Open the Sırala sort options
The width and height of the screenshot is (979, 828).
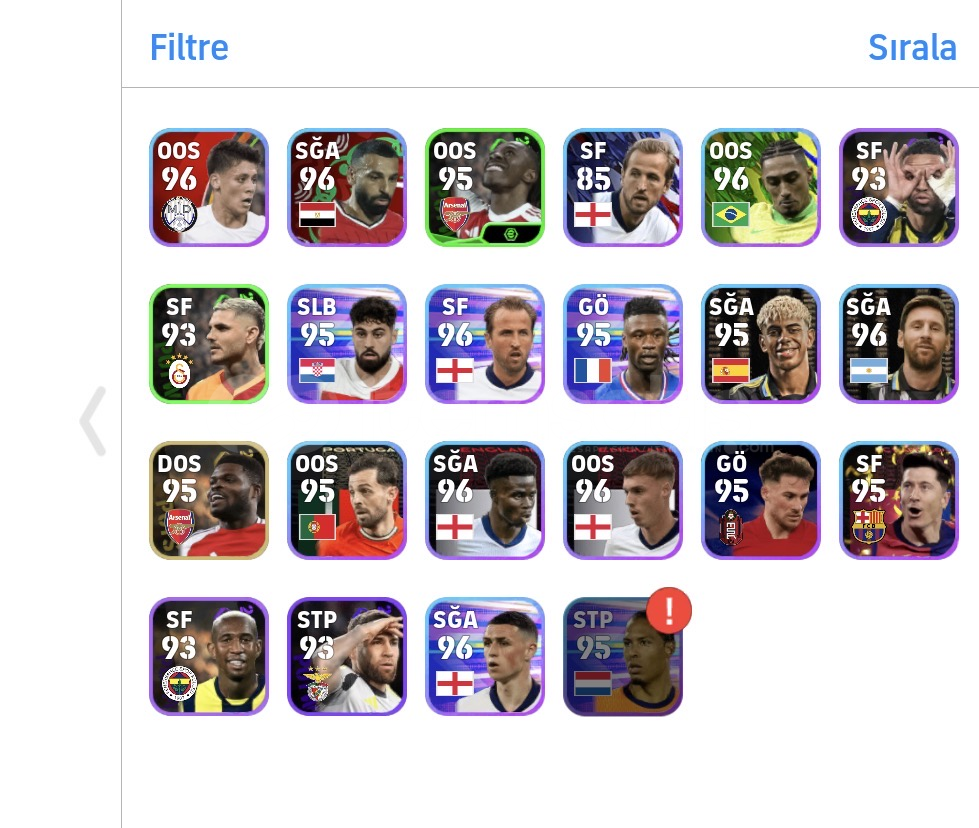tap(912, 47)
